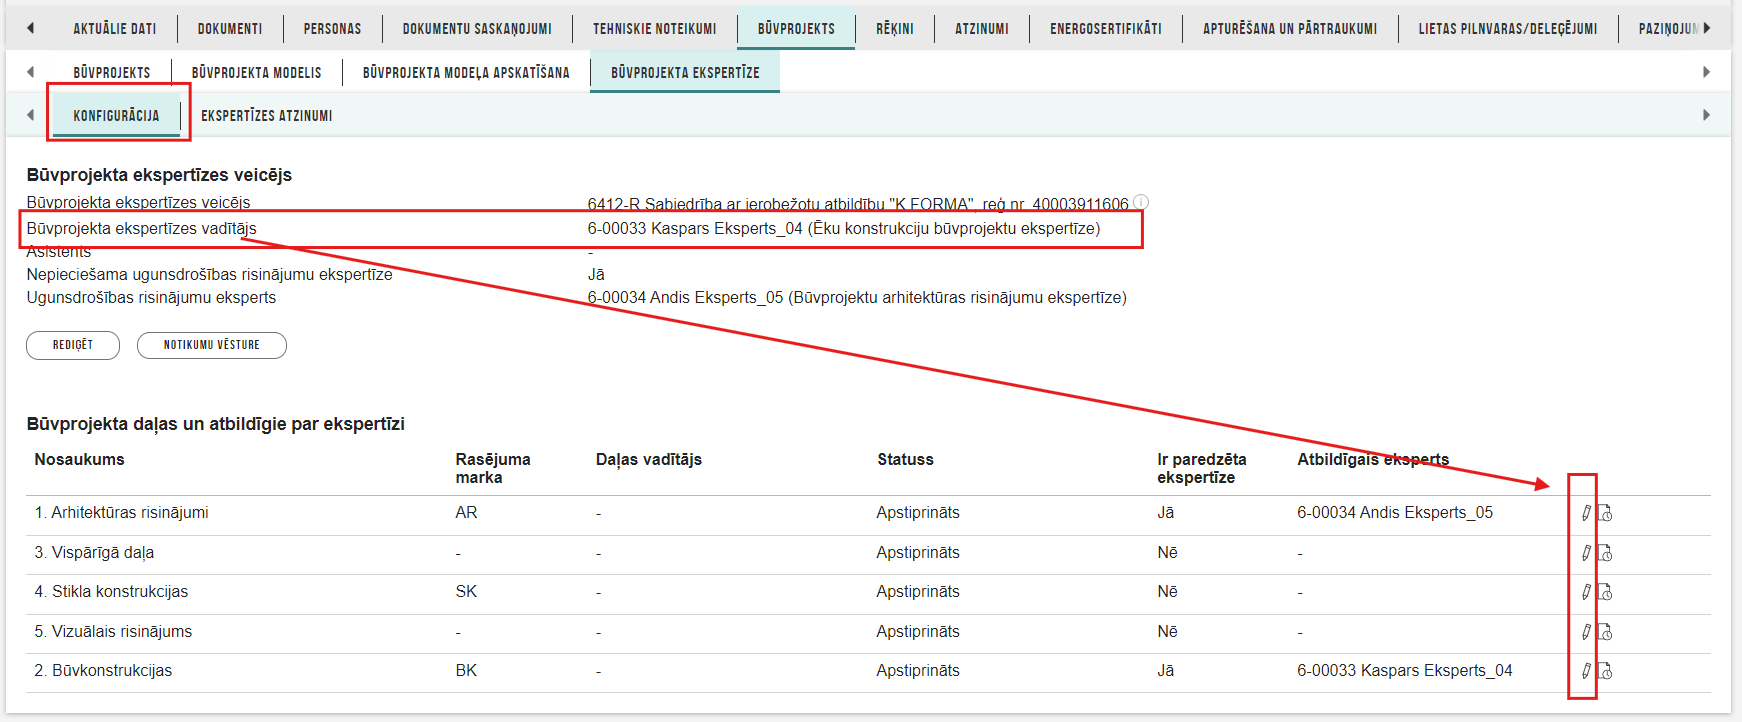1742x722 pixels.
Task: Open history for Vispārīgā daļa row
Action: pyautogui.click(x=1605, y=553)
